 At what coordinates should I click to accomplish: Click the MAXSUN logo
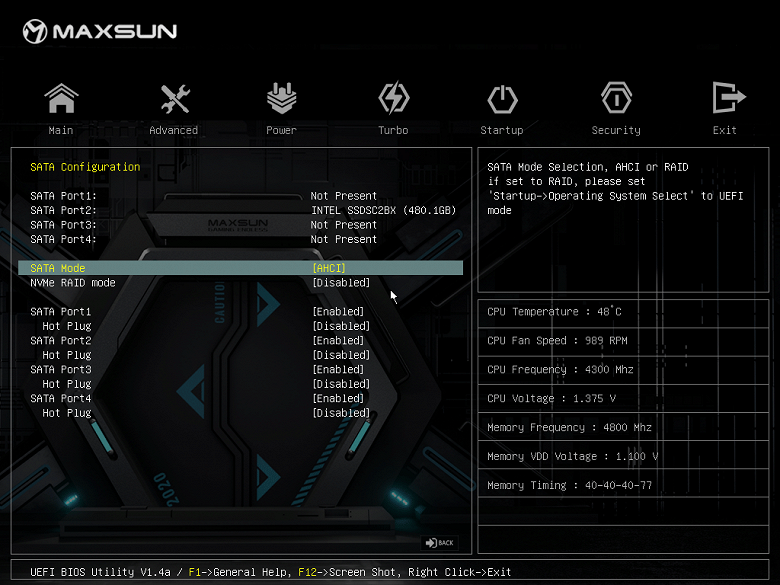coord(99,31)
